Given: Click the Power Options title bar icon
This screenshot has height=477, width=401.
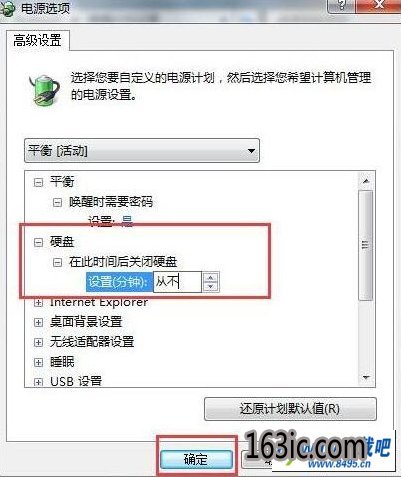Looking at the screenshot, I should 7,8.
